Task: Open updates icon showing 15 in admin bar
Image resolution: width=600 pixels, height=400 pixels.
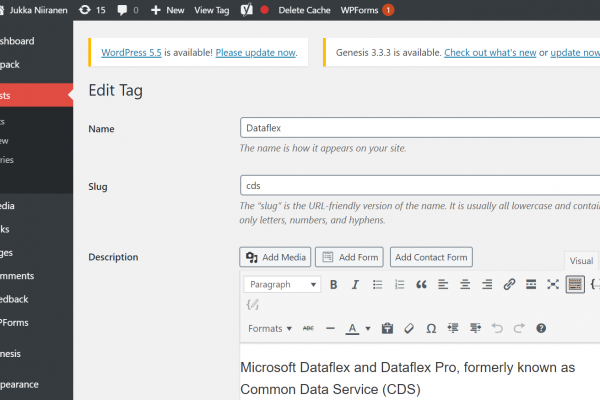Action: pos(92,10)
